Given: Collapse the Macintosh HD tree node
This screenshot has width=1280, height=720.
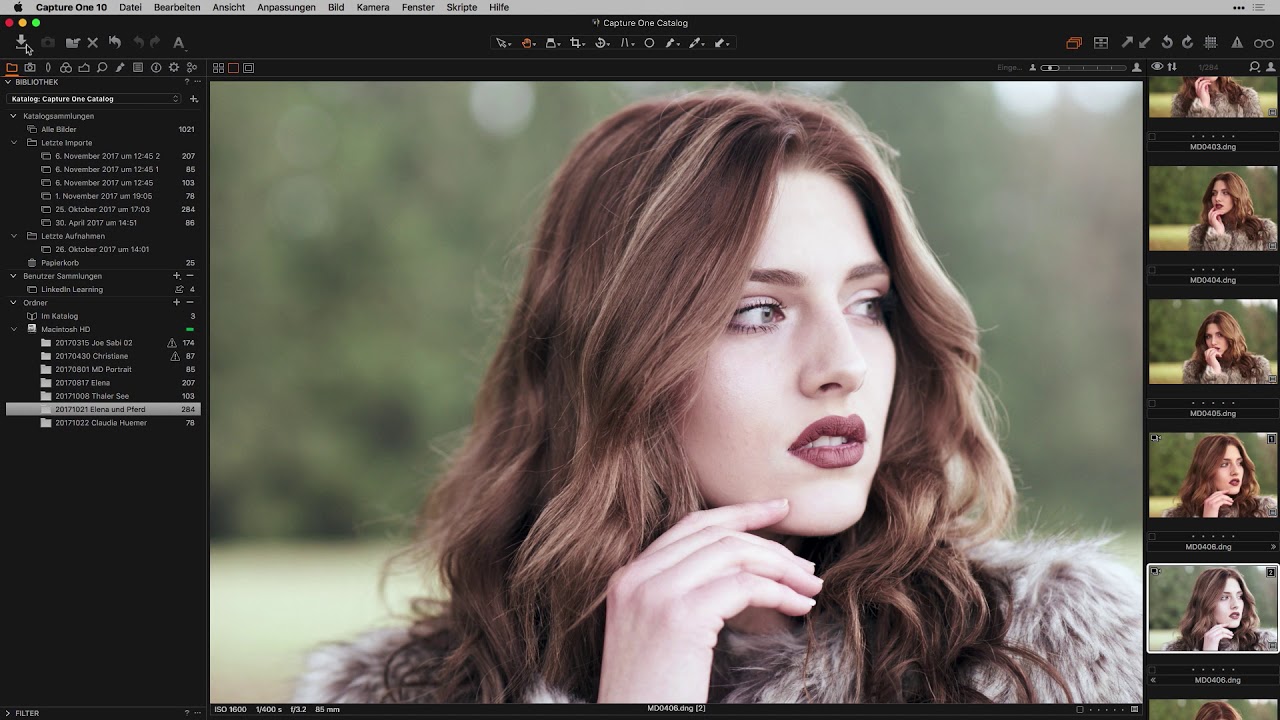Looking at the screenshot, I should click(x=14, y=329).
